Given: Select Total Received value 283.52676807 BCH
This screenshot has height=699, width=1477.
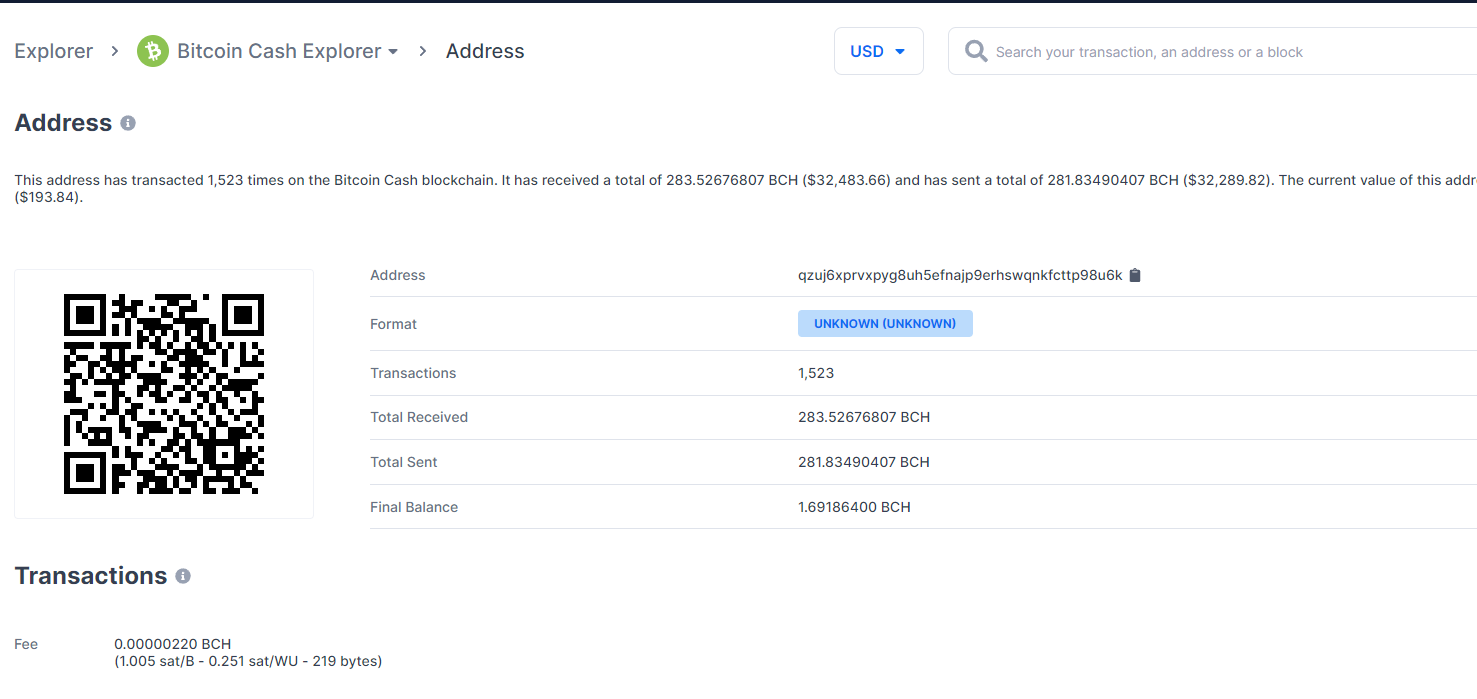Looking at the screenshot, I should tap(864, 417).
